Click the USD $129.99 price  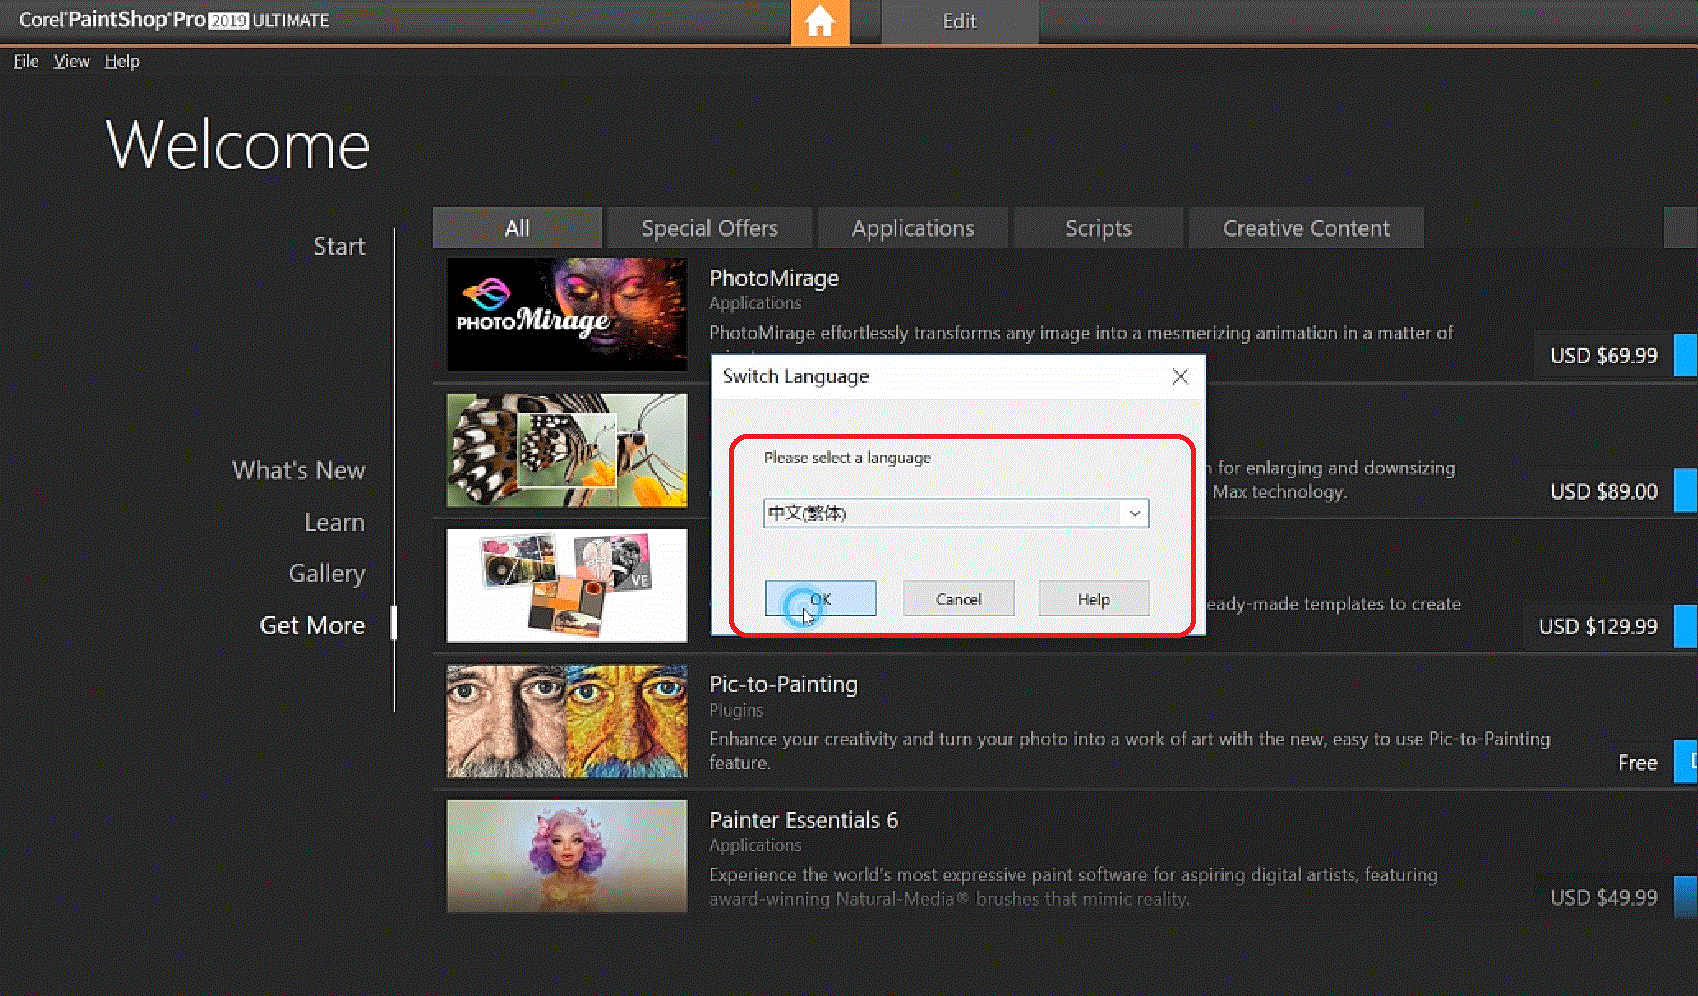(x=1598, y=626)
